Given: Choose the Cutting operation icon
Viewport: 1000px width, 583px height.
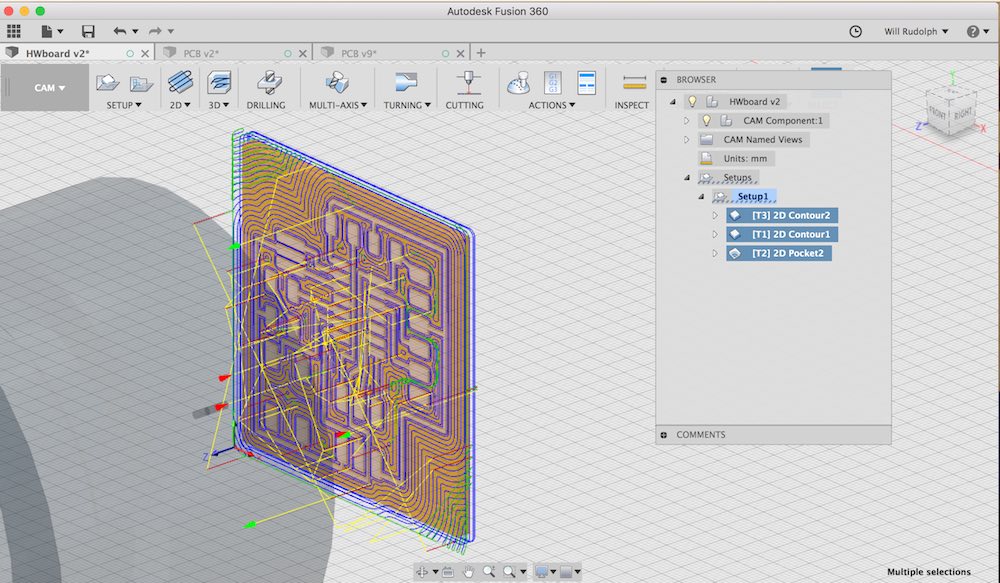Looking at the screenshot, I should click(468, 82).
